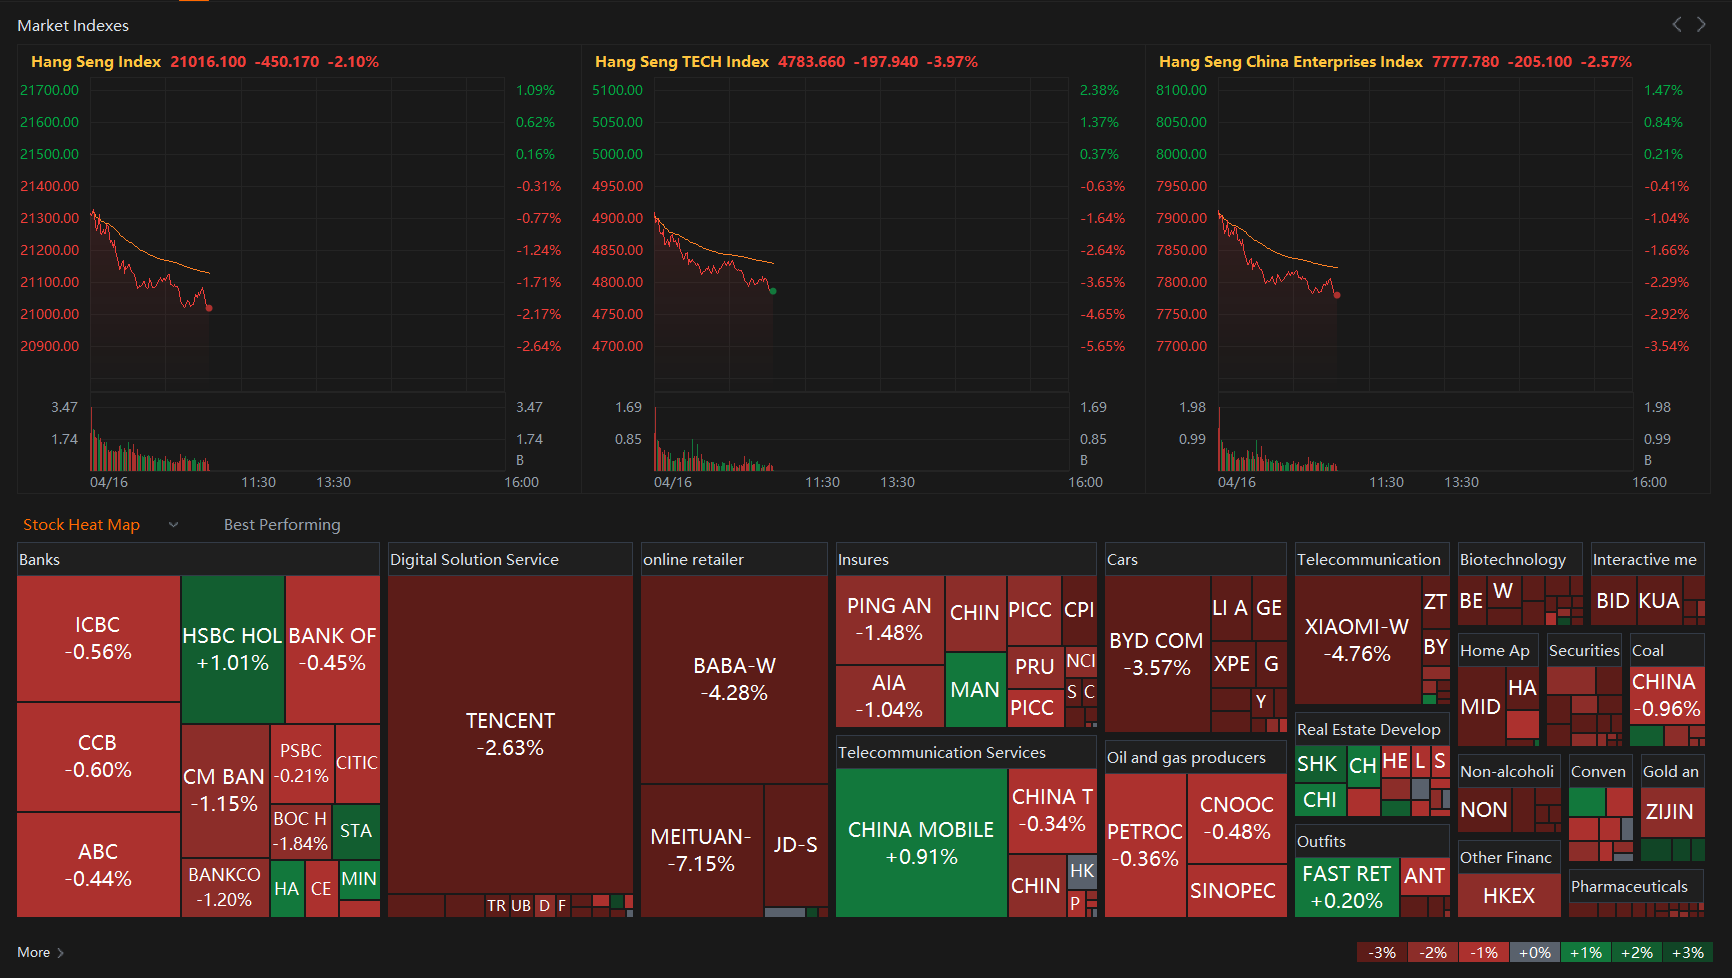The width and height of the screenshot is (1732, 978).
Task: Select the Stock Heat Map tab
Action: point(81,525)
